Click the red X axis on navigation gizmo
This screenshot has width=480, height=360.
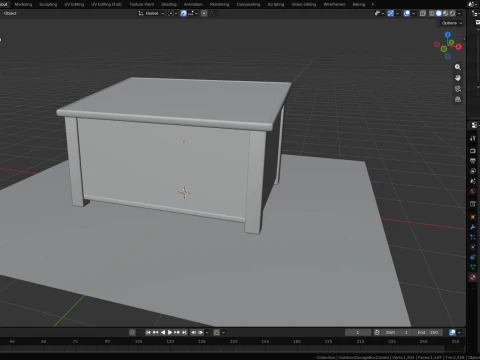point(459,47)
